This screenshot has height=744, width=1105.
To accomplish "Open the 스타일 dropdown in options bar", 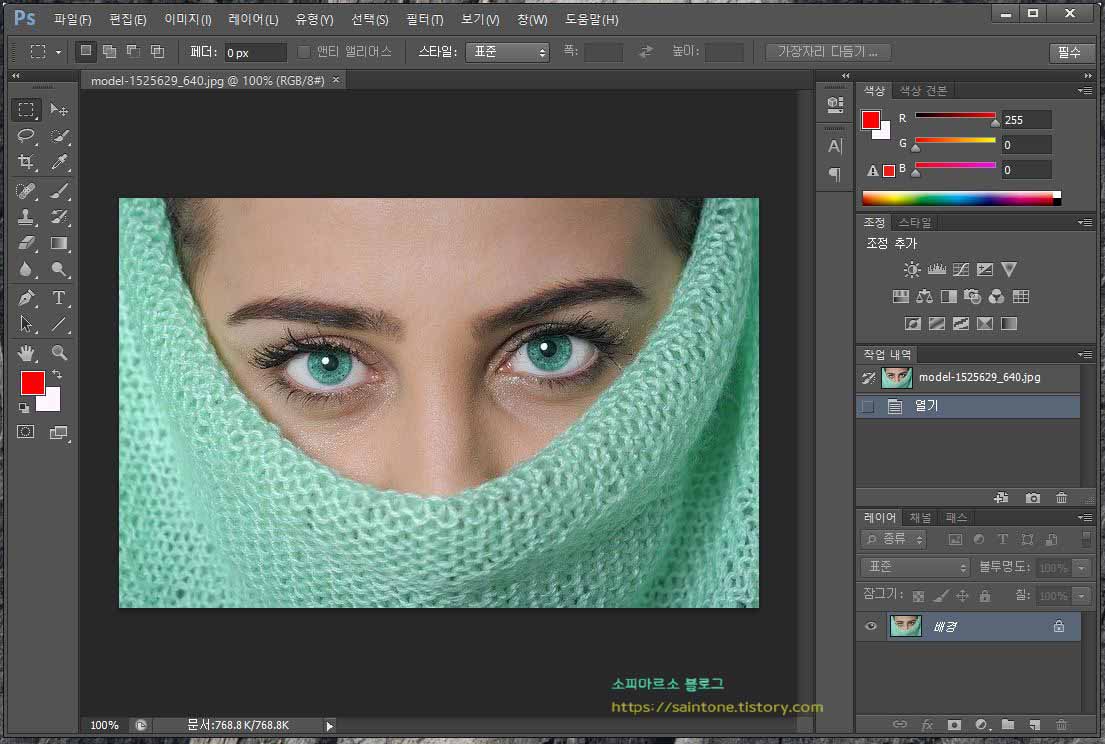I will (507, 52).
